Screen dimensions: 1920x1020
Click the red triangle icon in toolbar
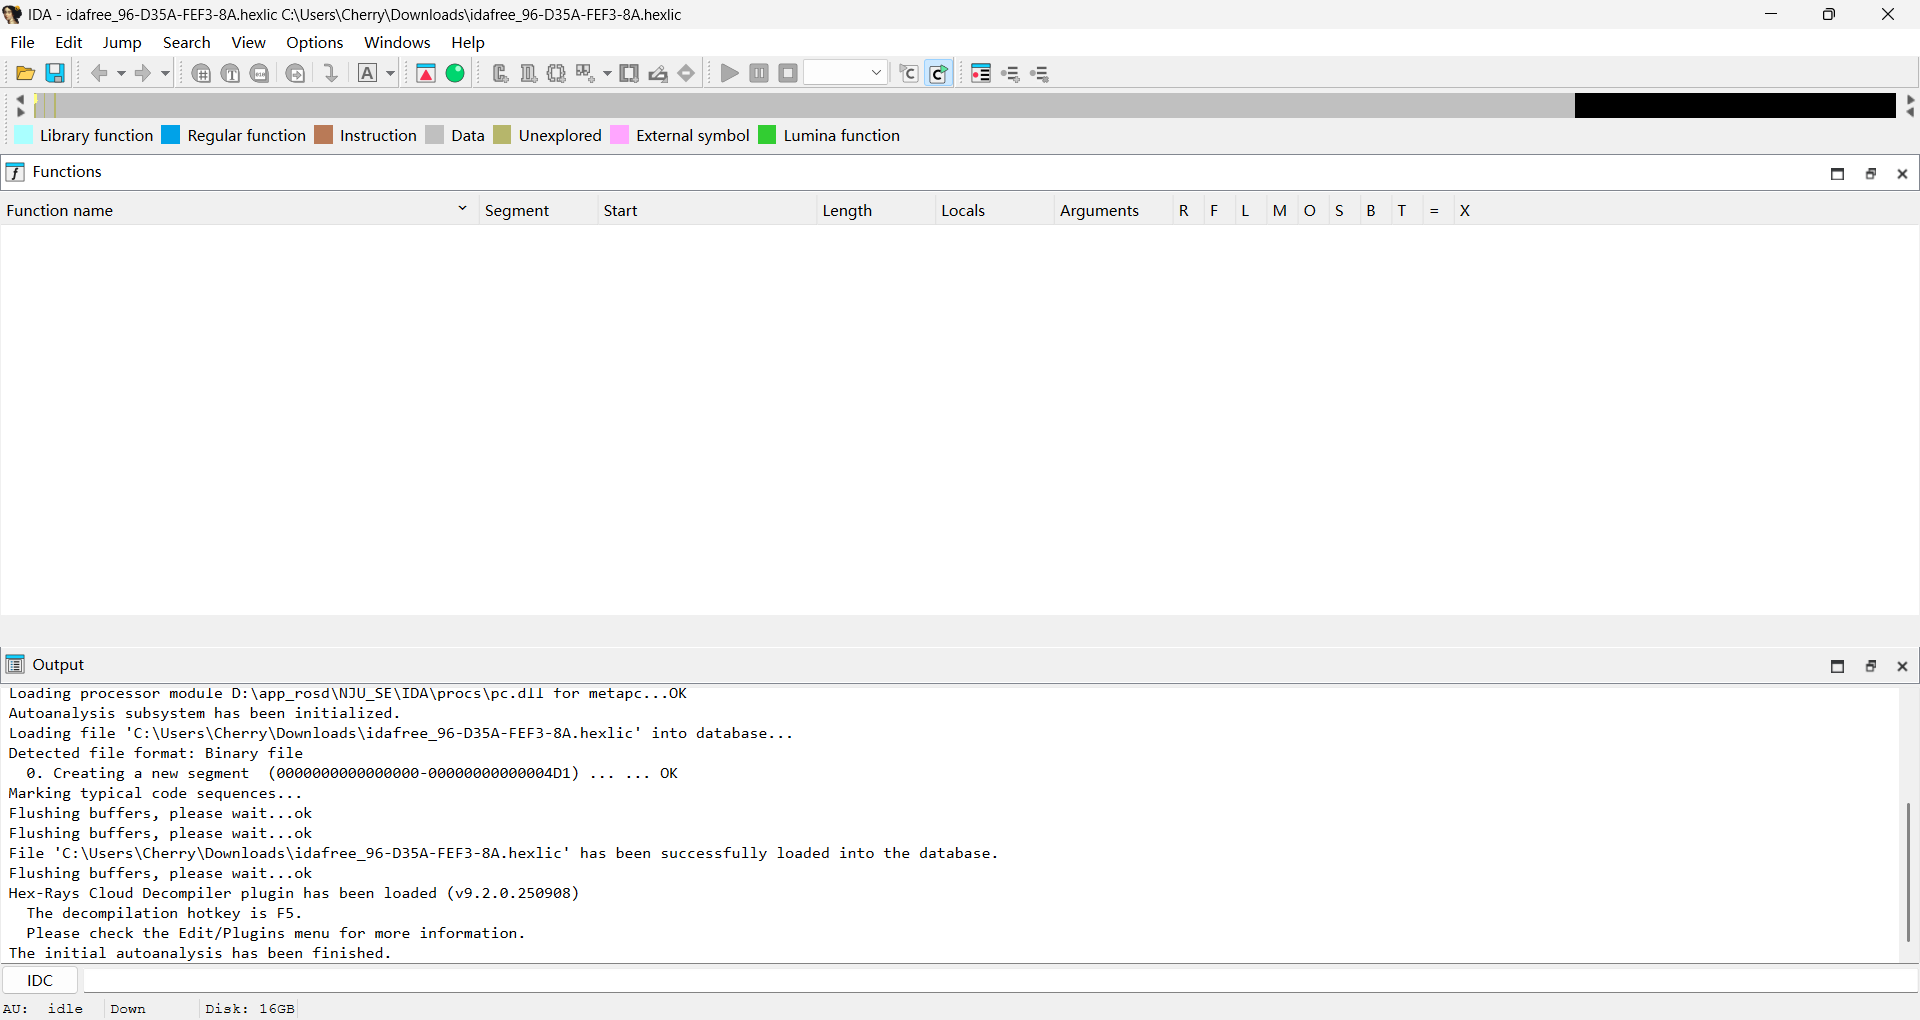(x=426, y=73)
